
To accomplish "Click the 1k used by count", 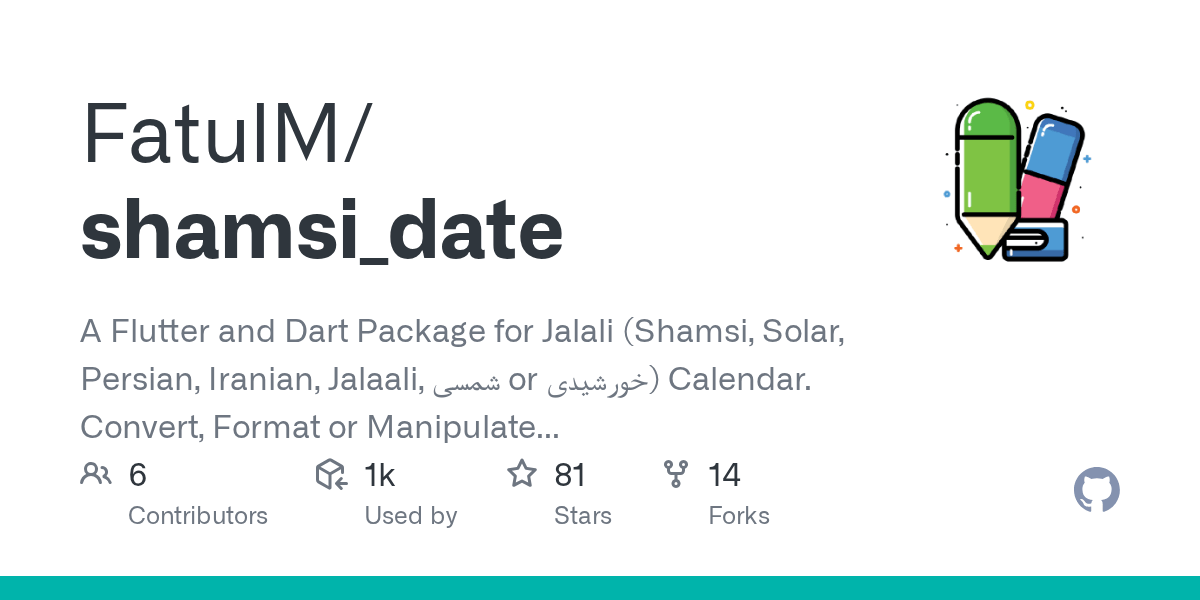I will tap(379, 475).
